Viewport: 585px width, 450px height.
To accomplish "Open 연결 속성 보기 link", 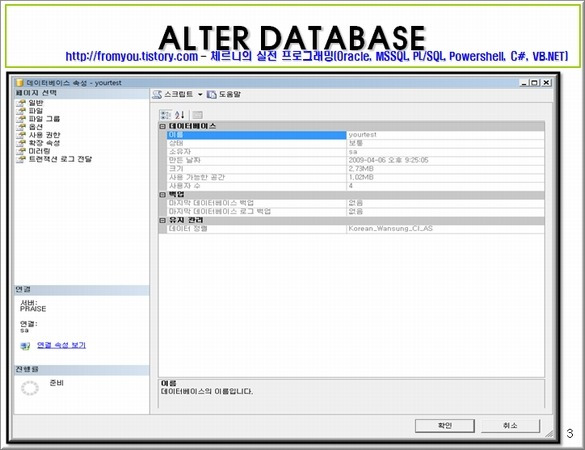I will click(61, 345).
